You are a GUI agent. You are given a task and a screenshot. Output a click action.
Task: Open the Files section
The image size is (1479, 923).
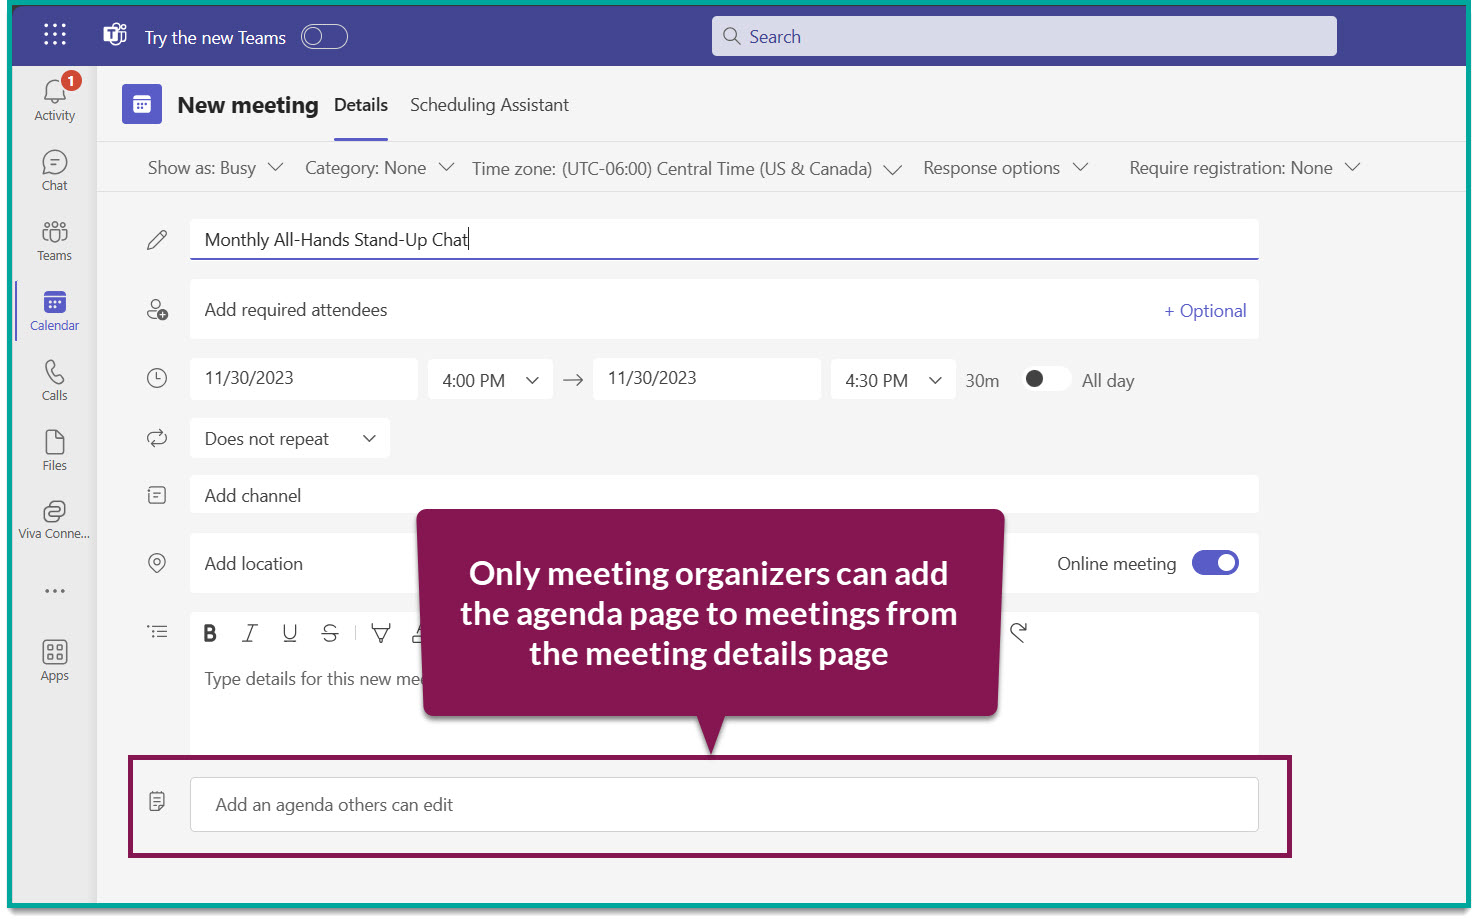[x=54, y=449]
